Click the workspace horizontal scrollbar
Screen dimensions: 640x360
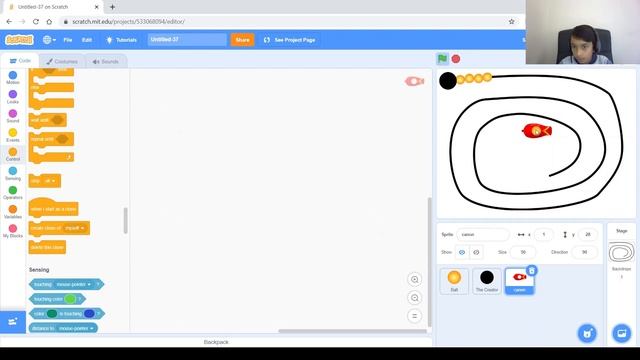pyautogui.click(x=352, y=331)
